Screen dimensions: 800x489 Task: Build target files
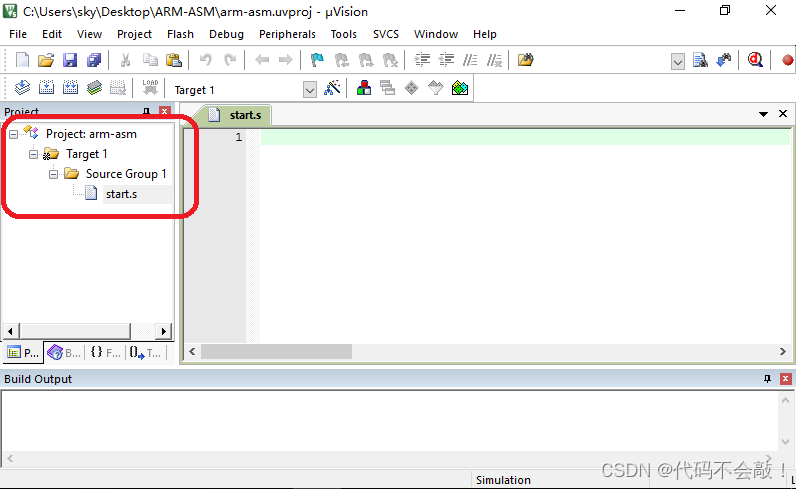[46, 88]
